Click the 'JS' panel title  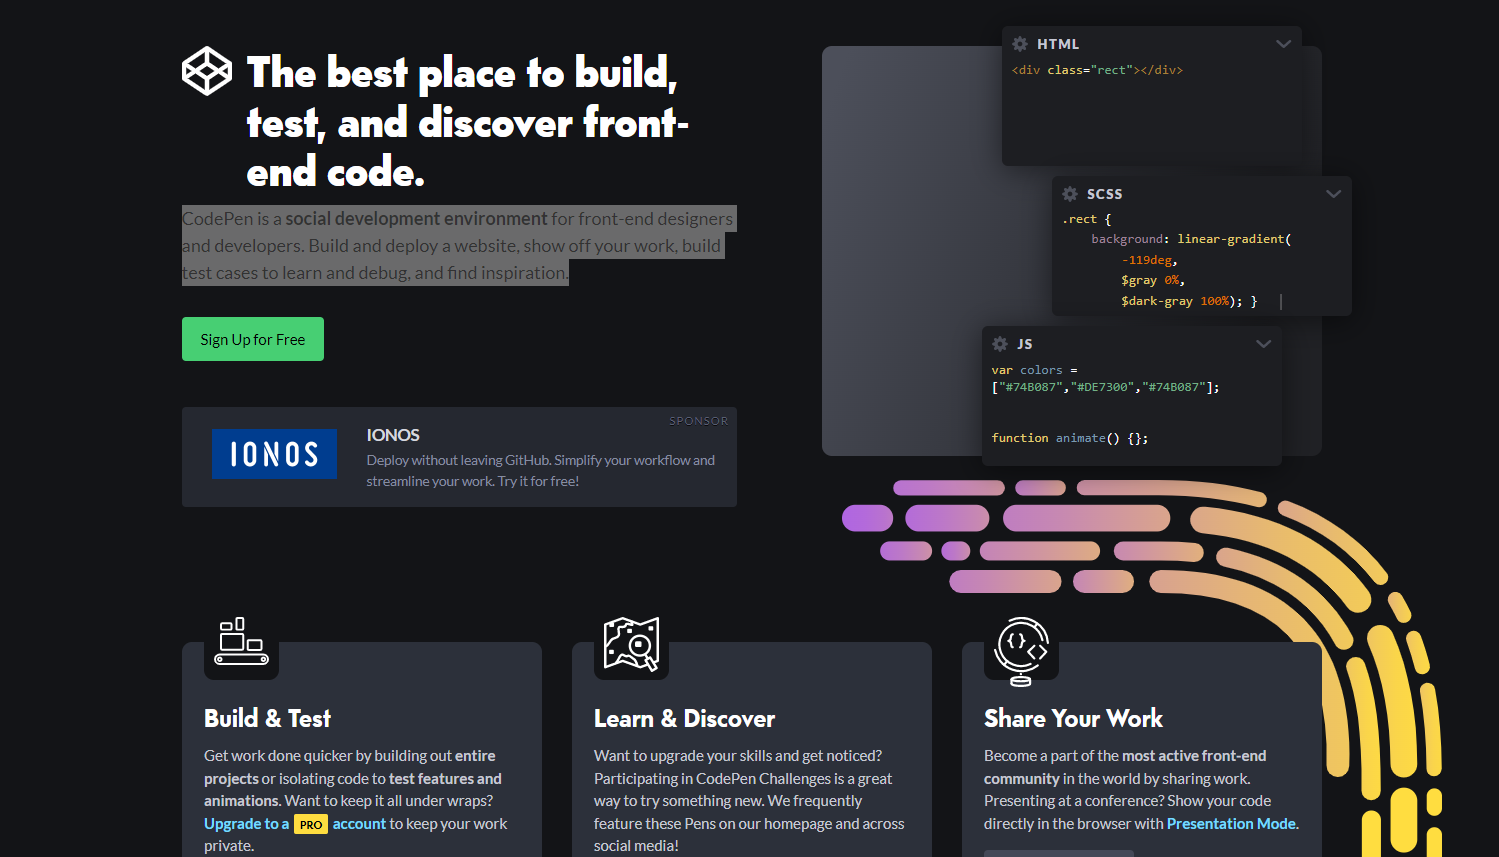[1025, 344]
